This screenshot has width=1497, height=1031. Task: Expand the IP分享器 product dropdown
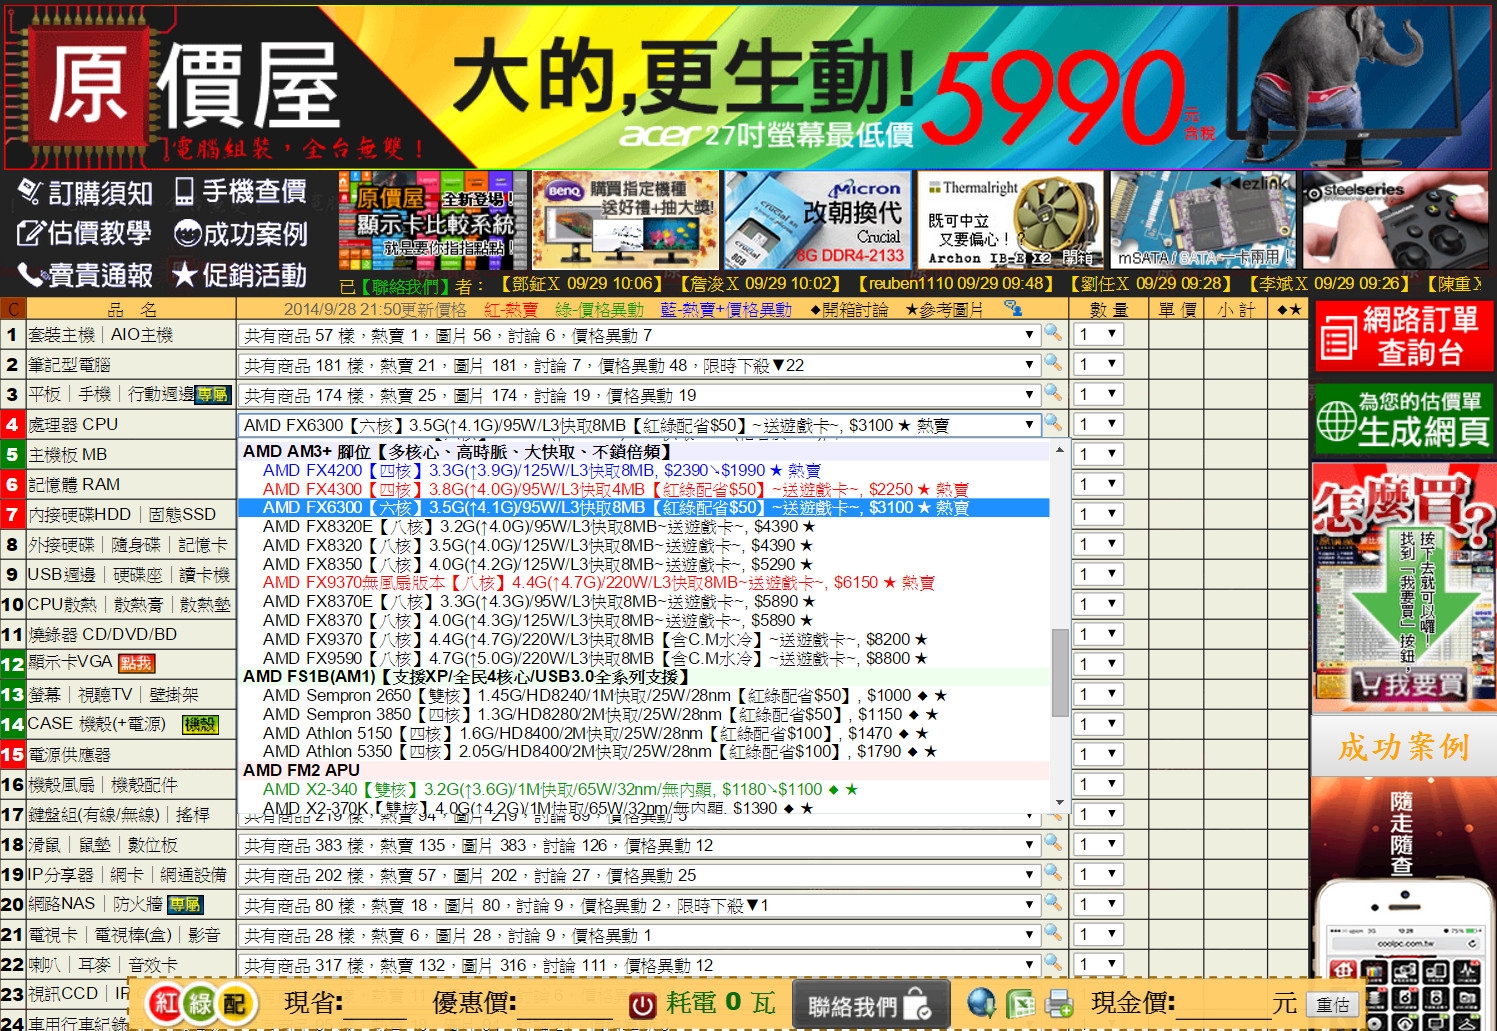point(639,875)
